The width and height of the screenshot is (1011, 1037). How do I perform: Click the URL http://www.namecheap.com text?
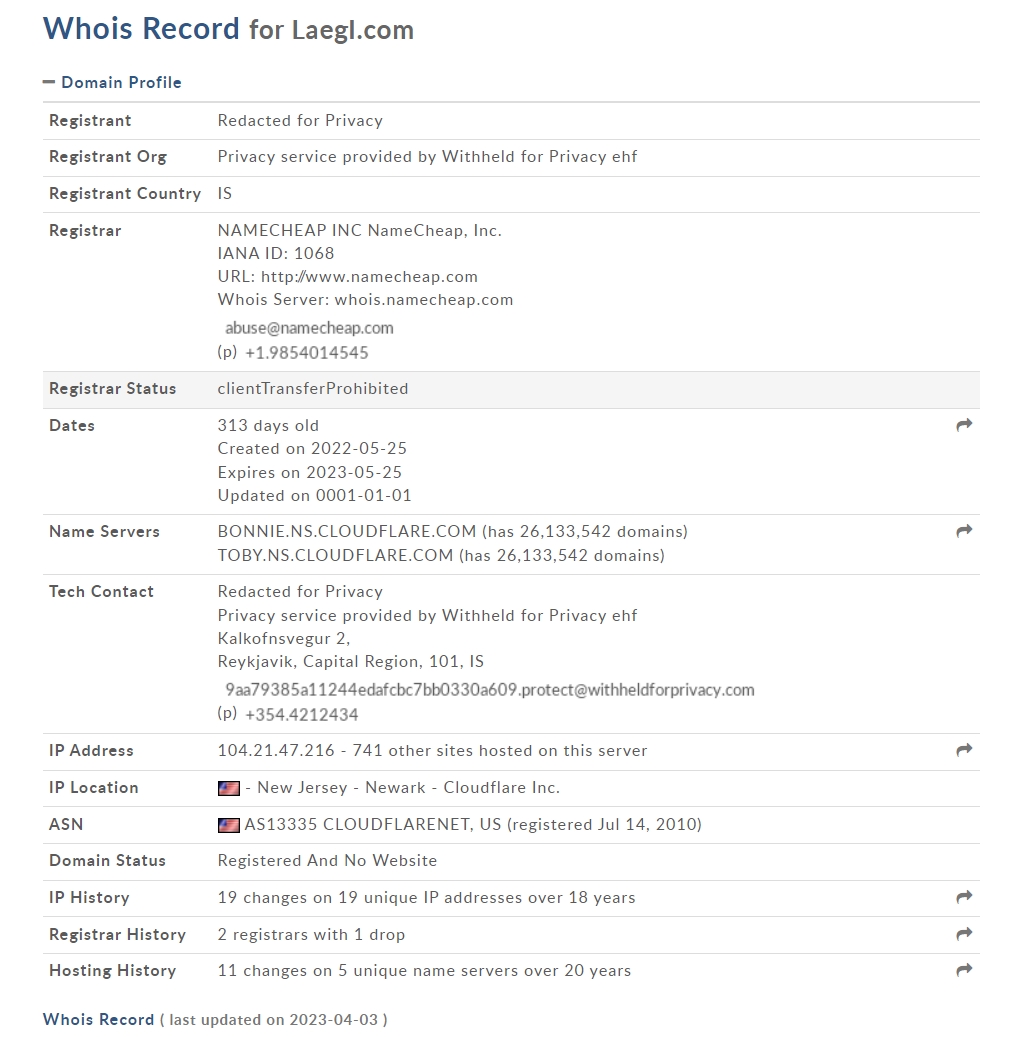click(348, 276)
